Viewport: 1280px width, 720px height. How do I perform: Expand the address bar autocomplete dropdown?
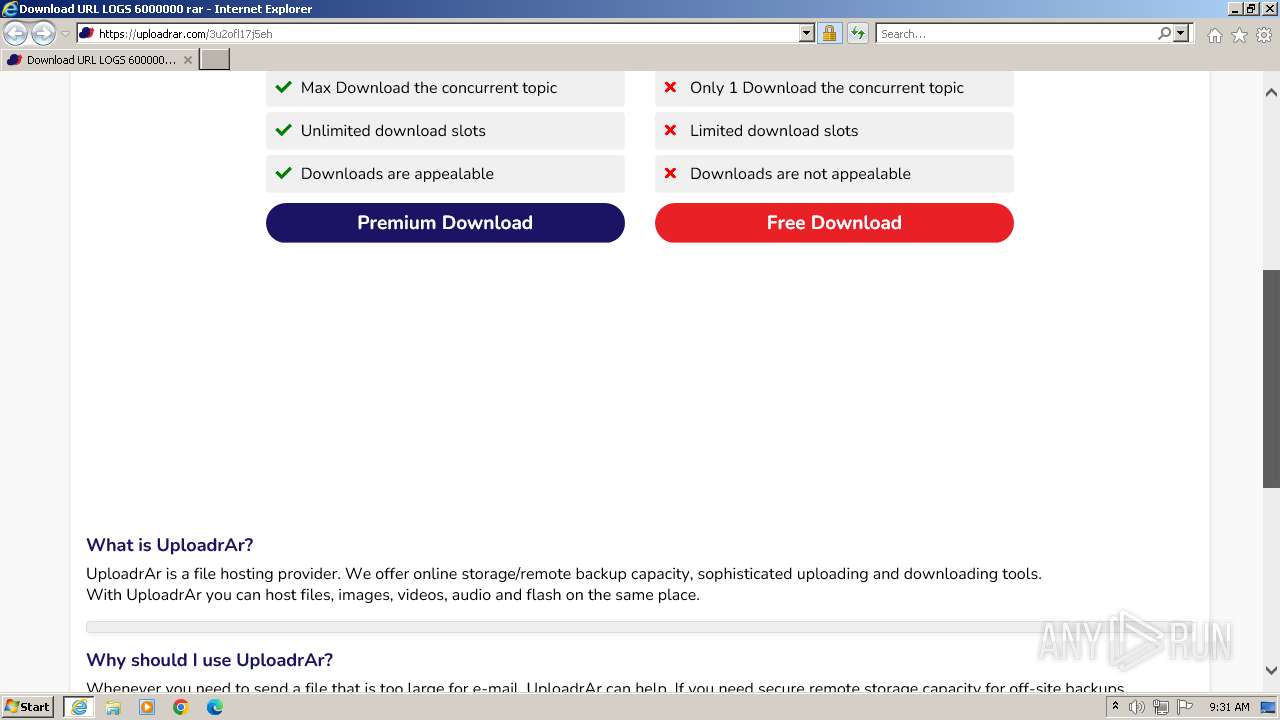pyautogui.click(x=807, y=34)
